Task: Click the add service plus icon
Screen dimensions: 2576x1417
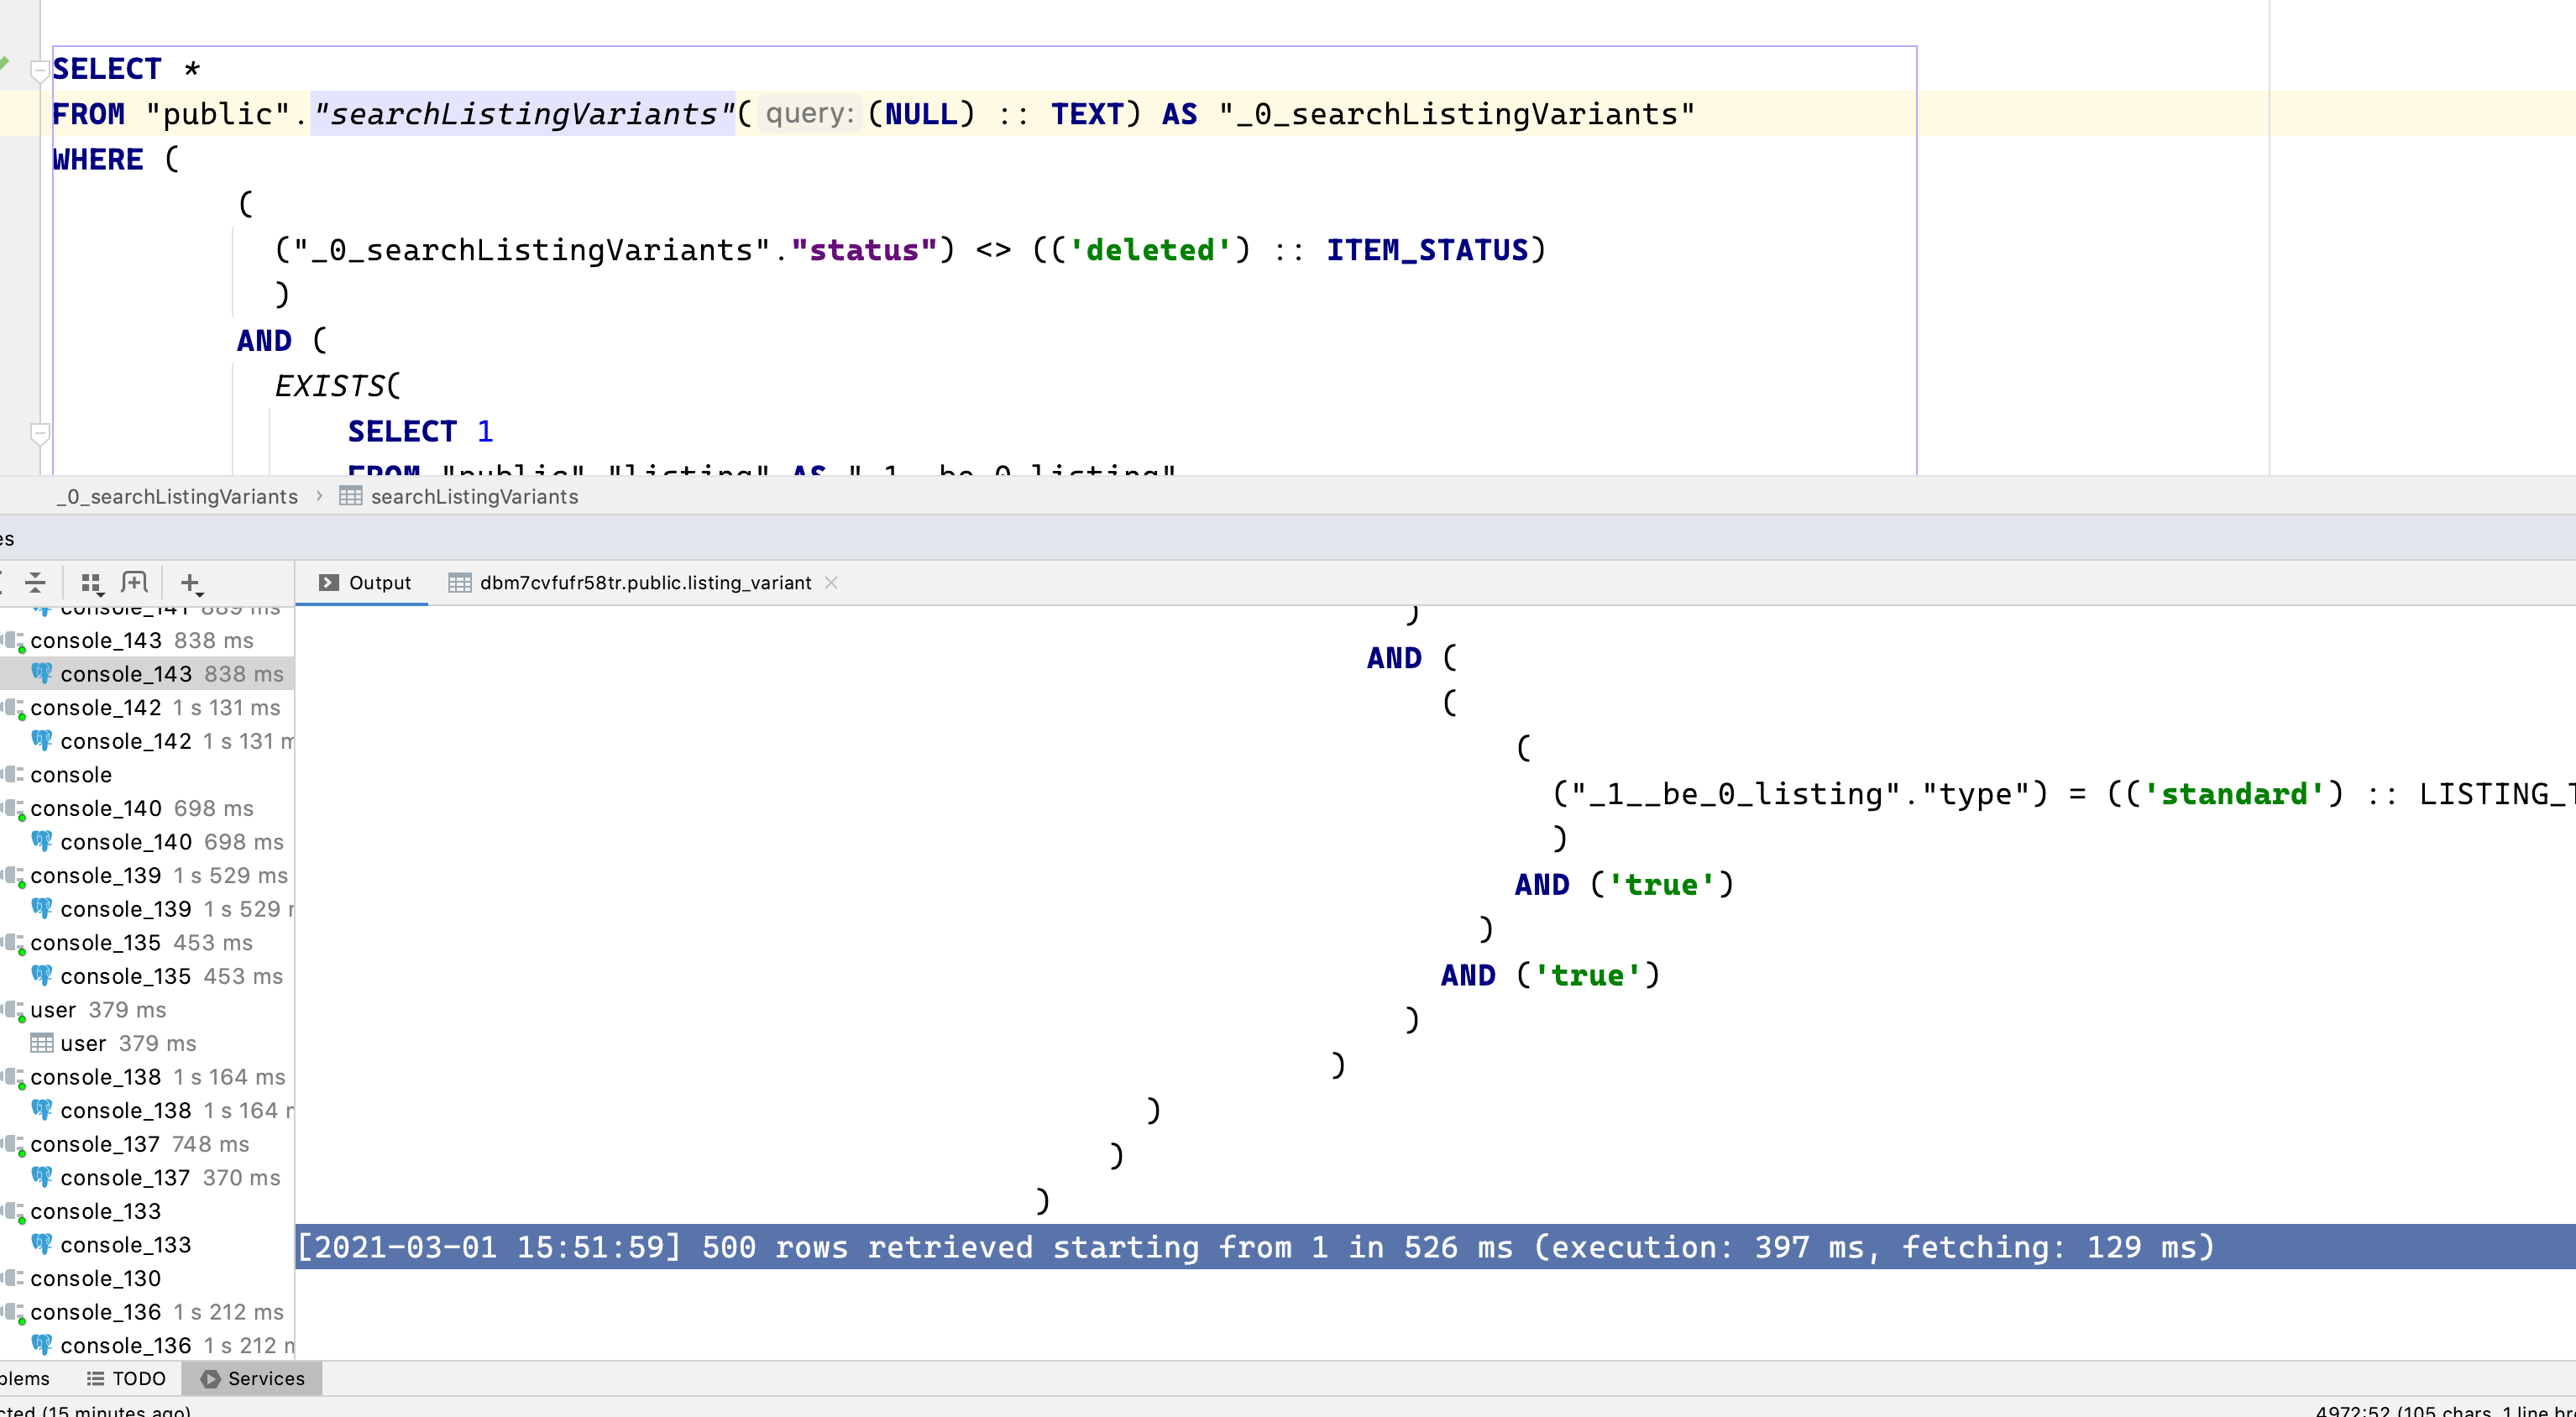Action: (188, 582)
